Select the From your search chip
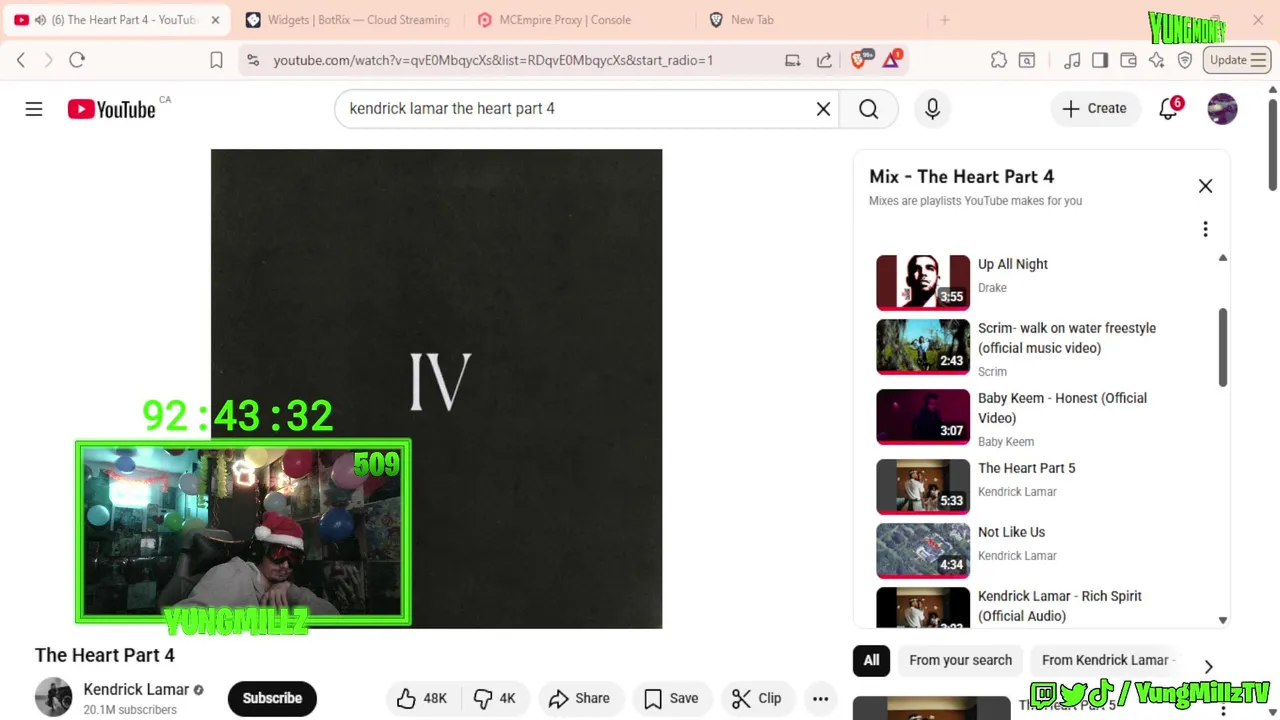This screenshot has width=1280, height=720. click(x=960, y=660)
